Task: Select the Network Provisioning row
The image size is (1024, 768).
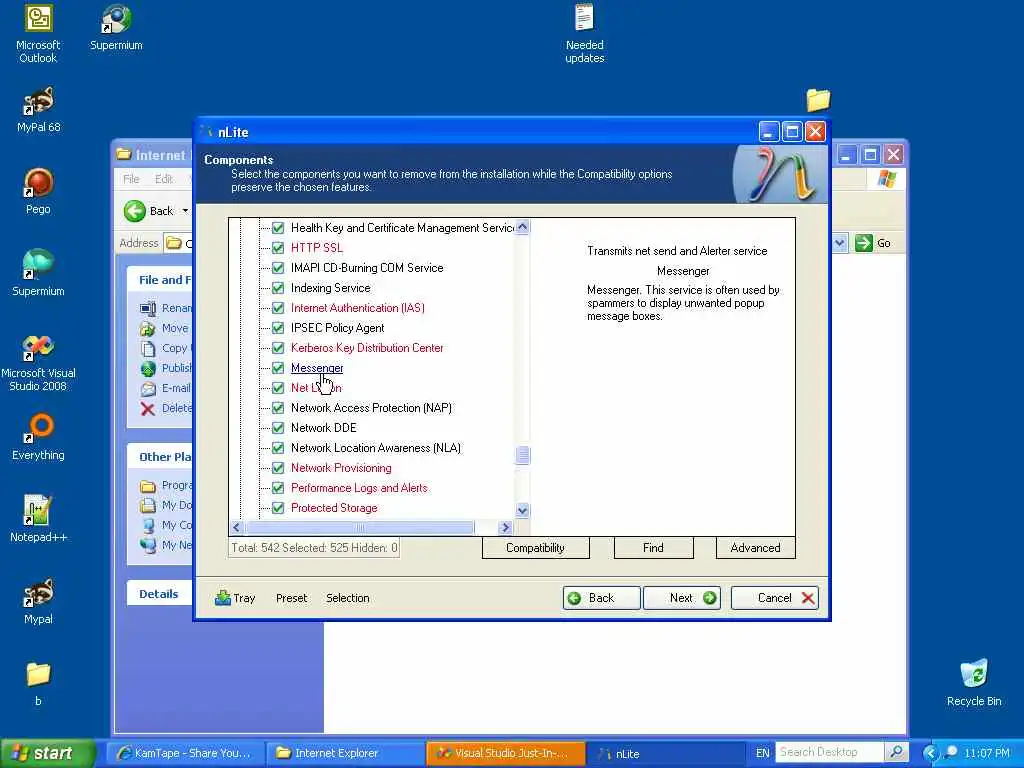Action: click(x=341, y=468)
